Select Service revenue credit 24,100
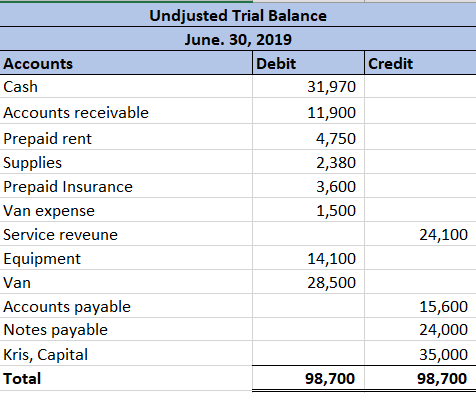 420,234
